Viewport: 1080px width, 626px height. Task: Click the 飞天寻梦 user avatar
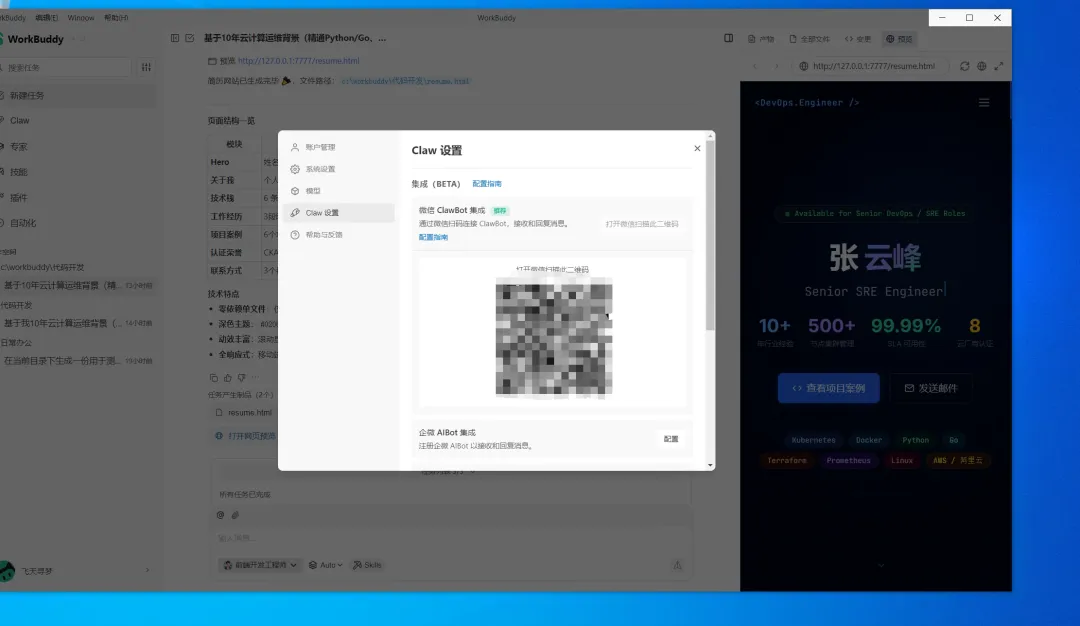click(7, 571)
